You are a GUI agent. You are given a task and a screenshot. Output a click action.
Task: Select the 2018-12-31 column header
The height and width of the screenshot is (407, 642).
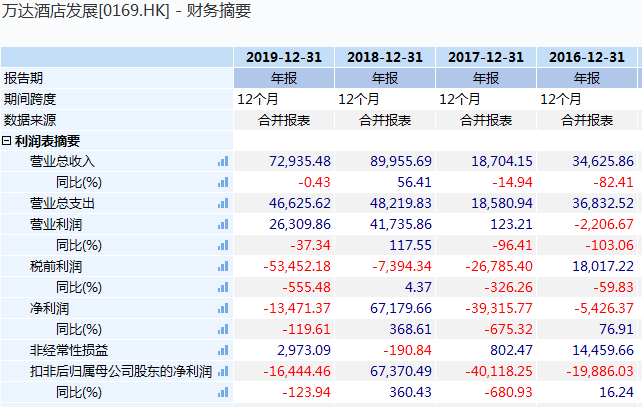385,57
